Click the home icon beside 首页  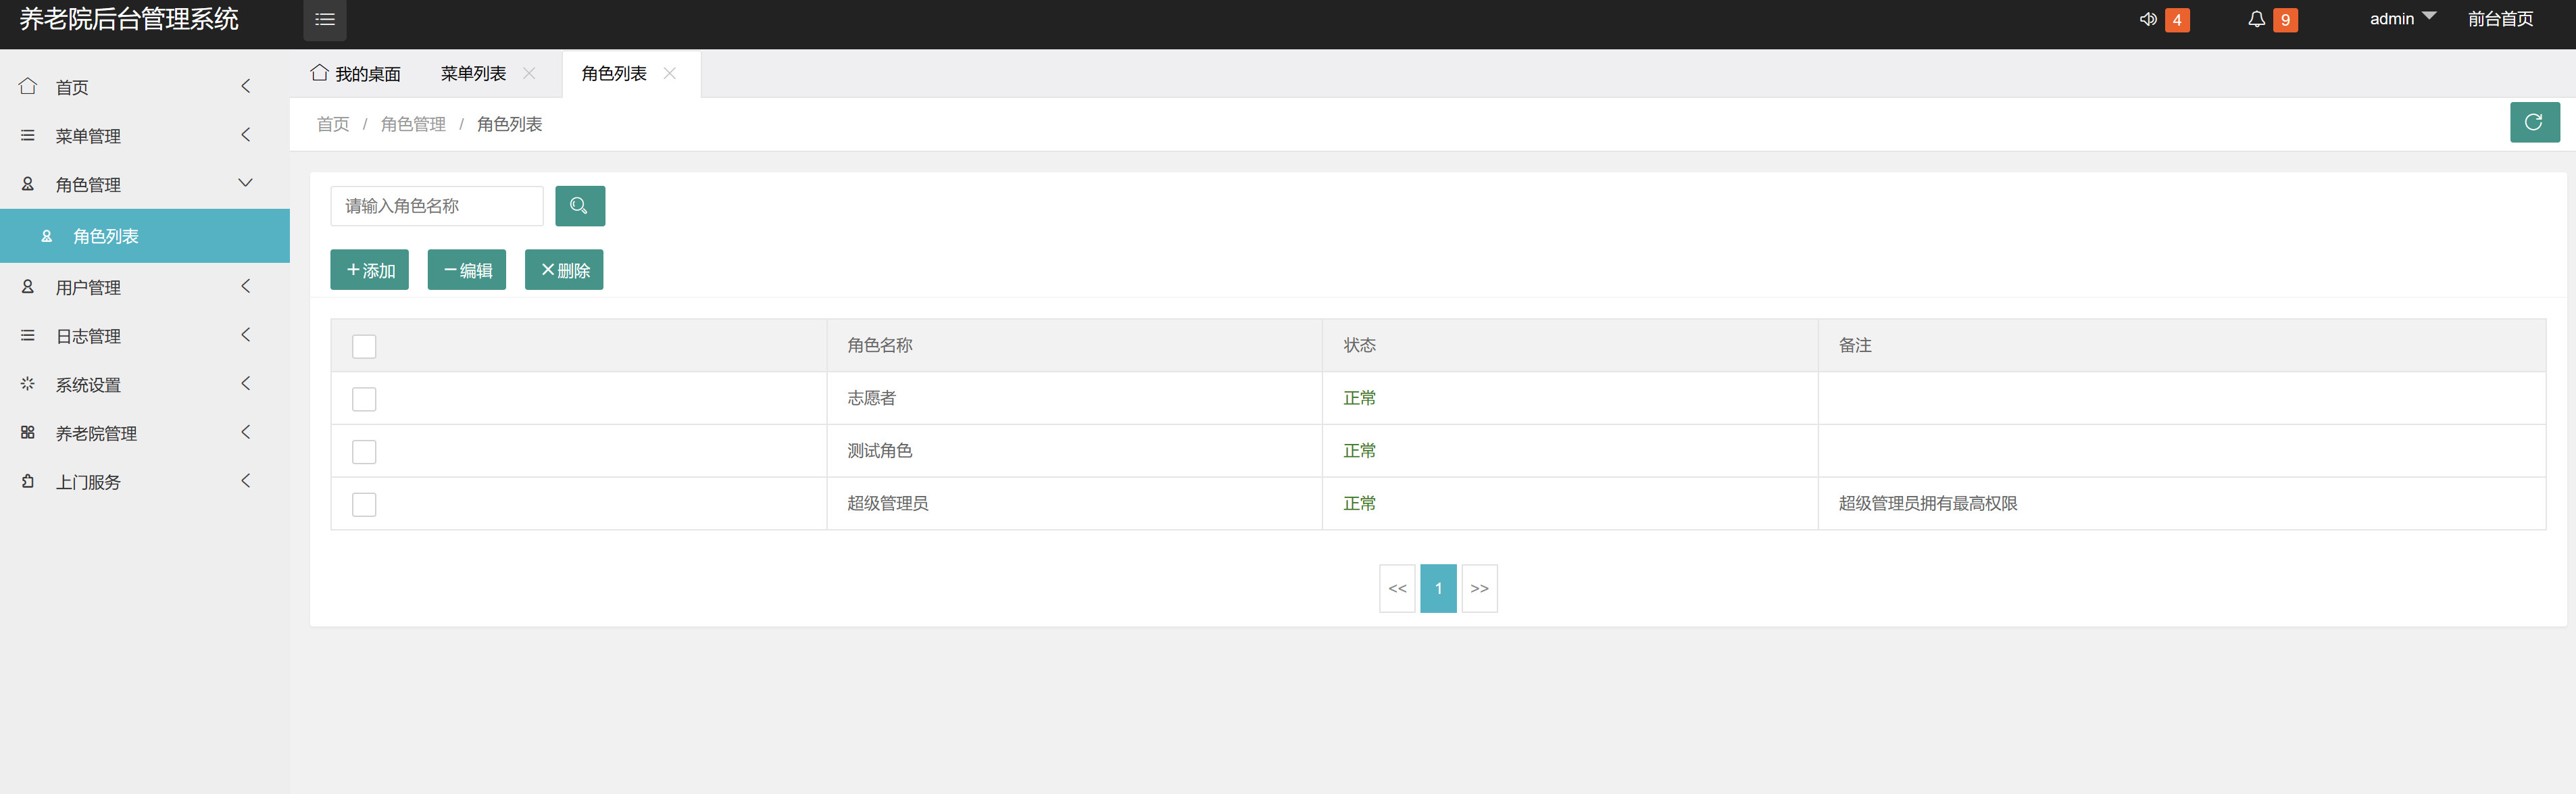coord(28,87)
